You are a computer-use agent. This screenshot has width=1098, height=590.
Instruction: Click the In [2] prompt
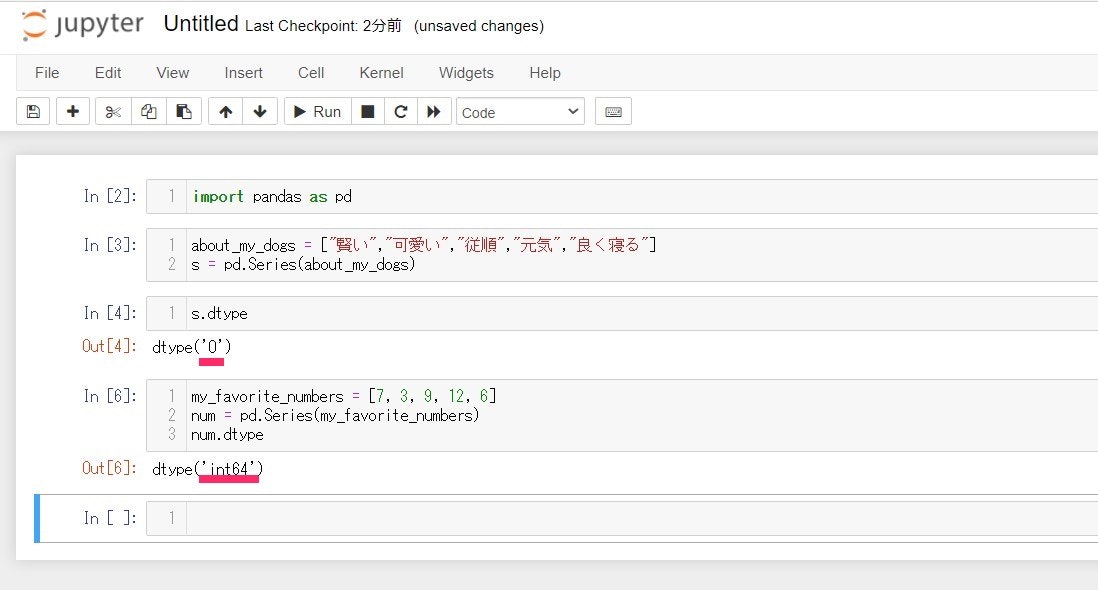pos(110,196)
